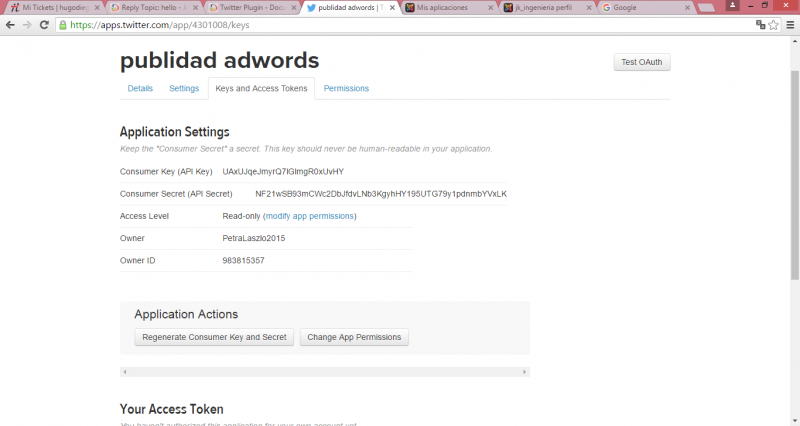Select the Keys and Access Tokens tab
The height and width of the screenshot is (426, 800).
(261, 88)
